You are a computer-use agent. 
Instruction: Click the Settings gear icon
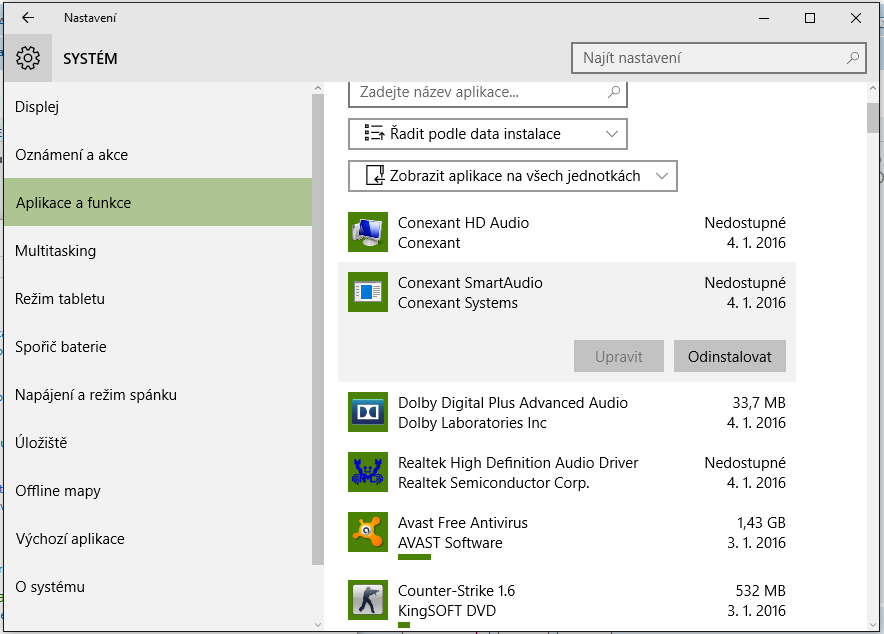(x=28, y=58)
